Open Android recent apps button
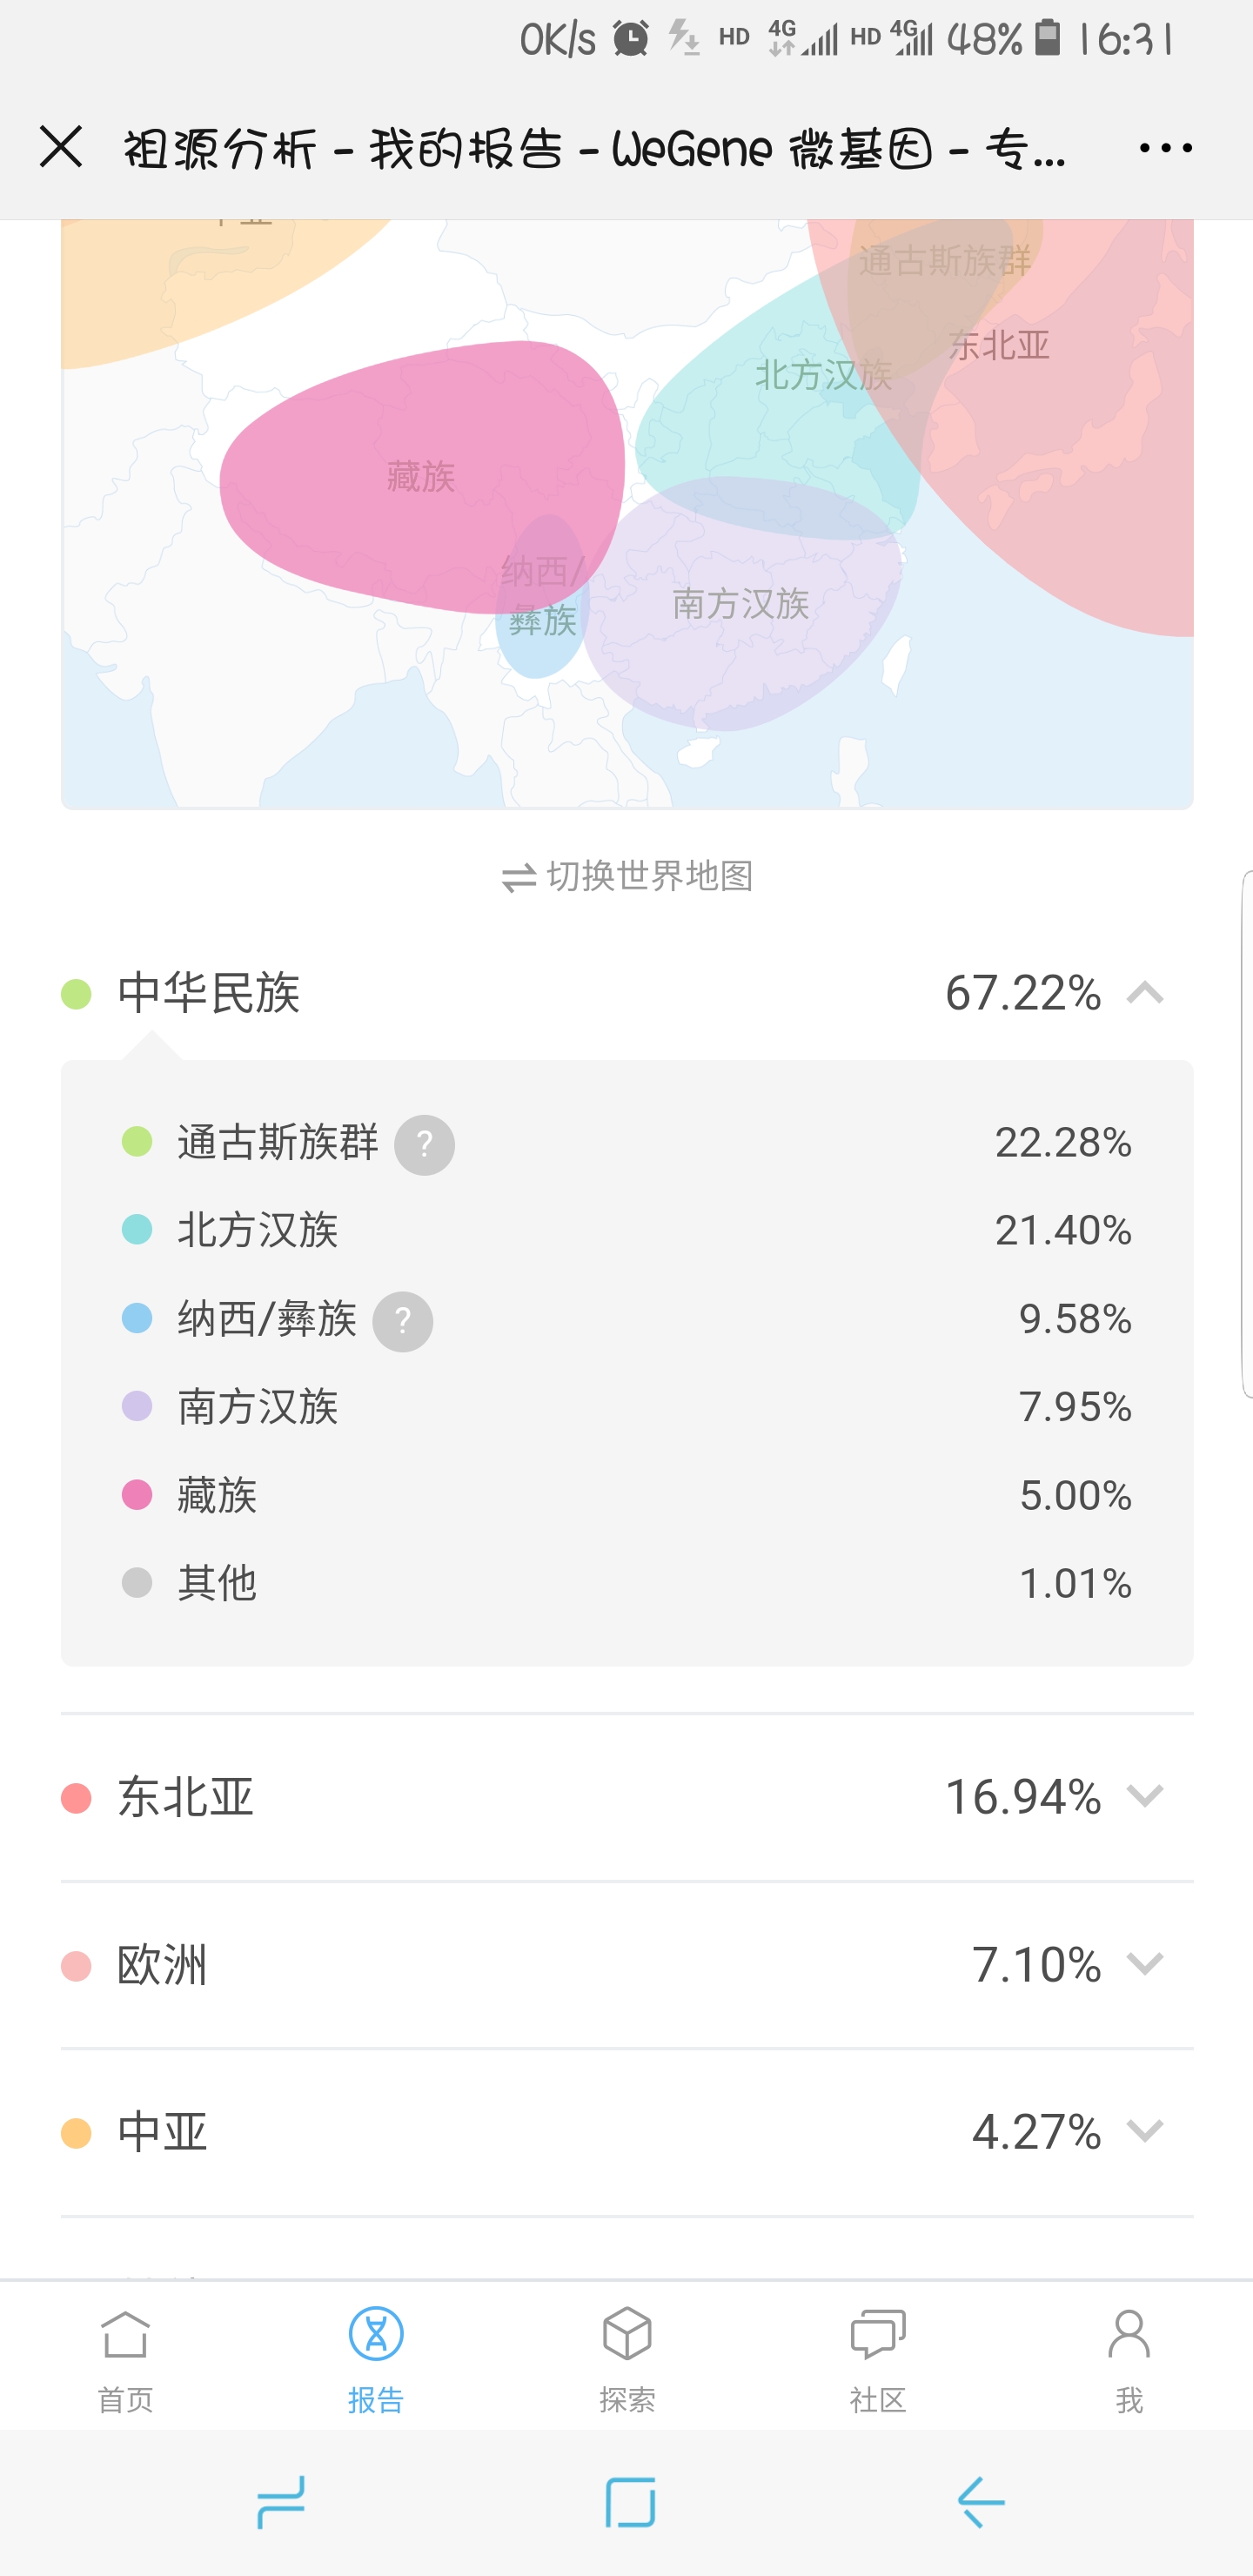1253x2576 pixels. pyautogui.click(x=281, y=2502)
